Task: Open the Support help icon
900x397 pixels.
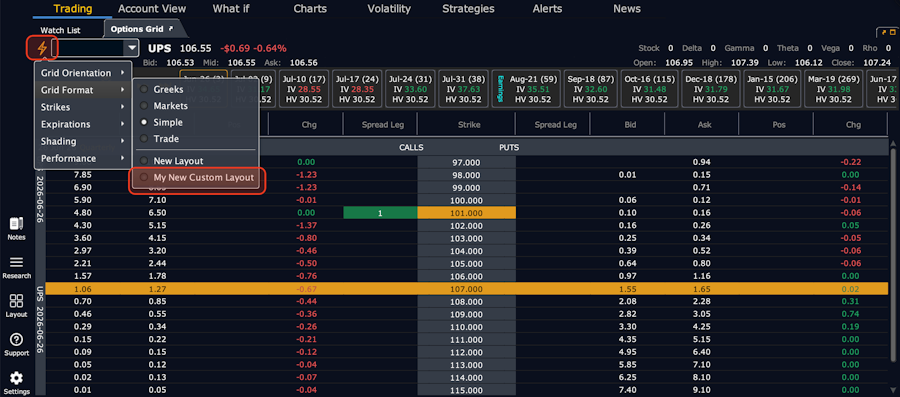Action: pyautogui.click(x=16, y=344)
